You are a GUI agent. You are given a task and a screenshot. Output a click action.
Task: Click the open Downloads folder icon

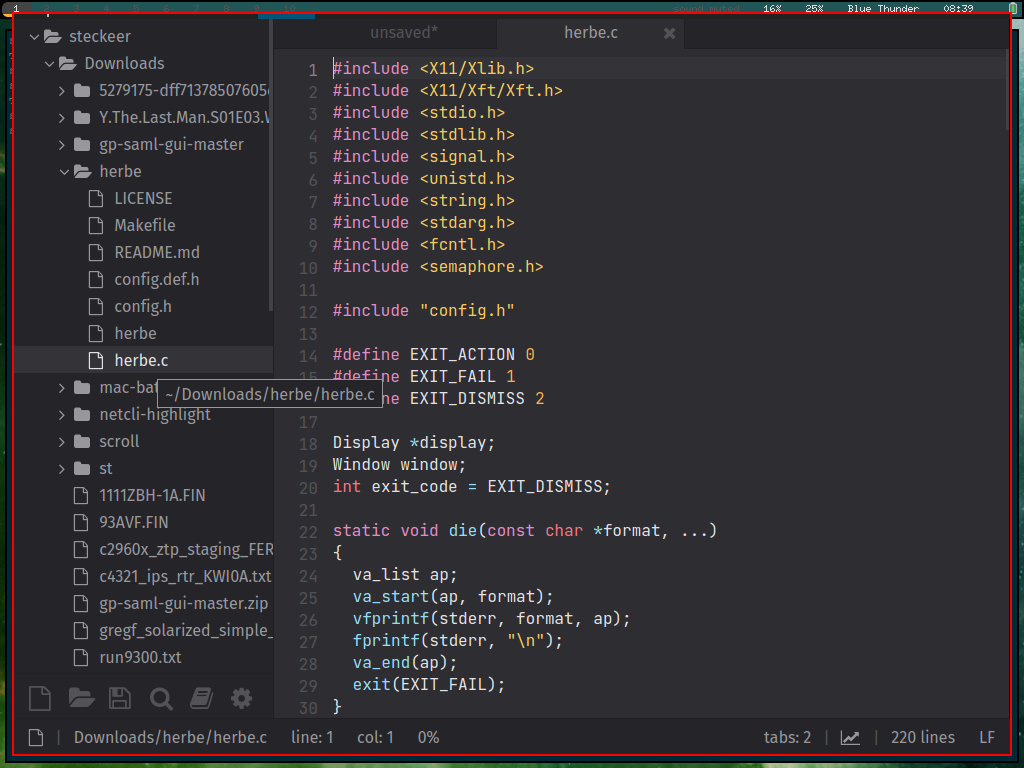[68, 63]
